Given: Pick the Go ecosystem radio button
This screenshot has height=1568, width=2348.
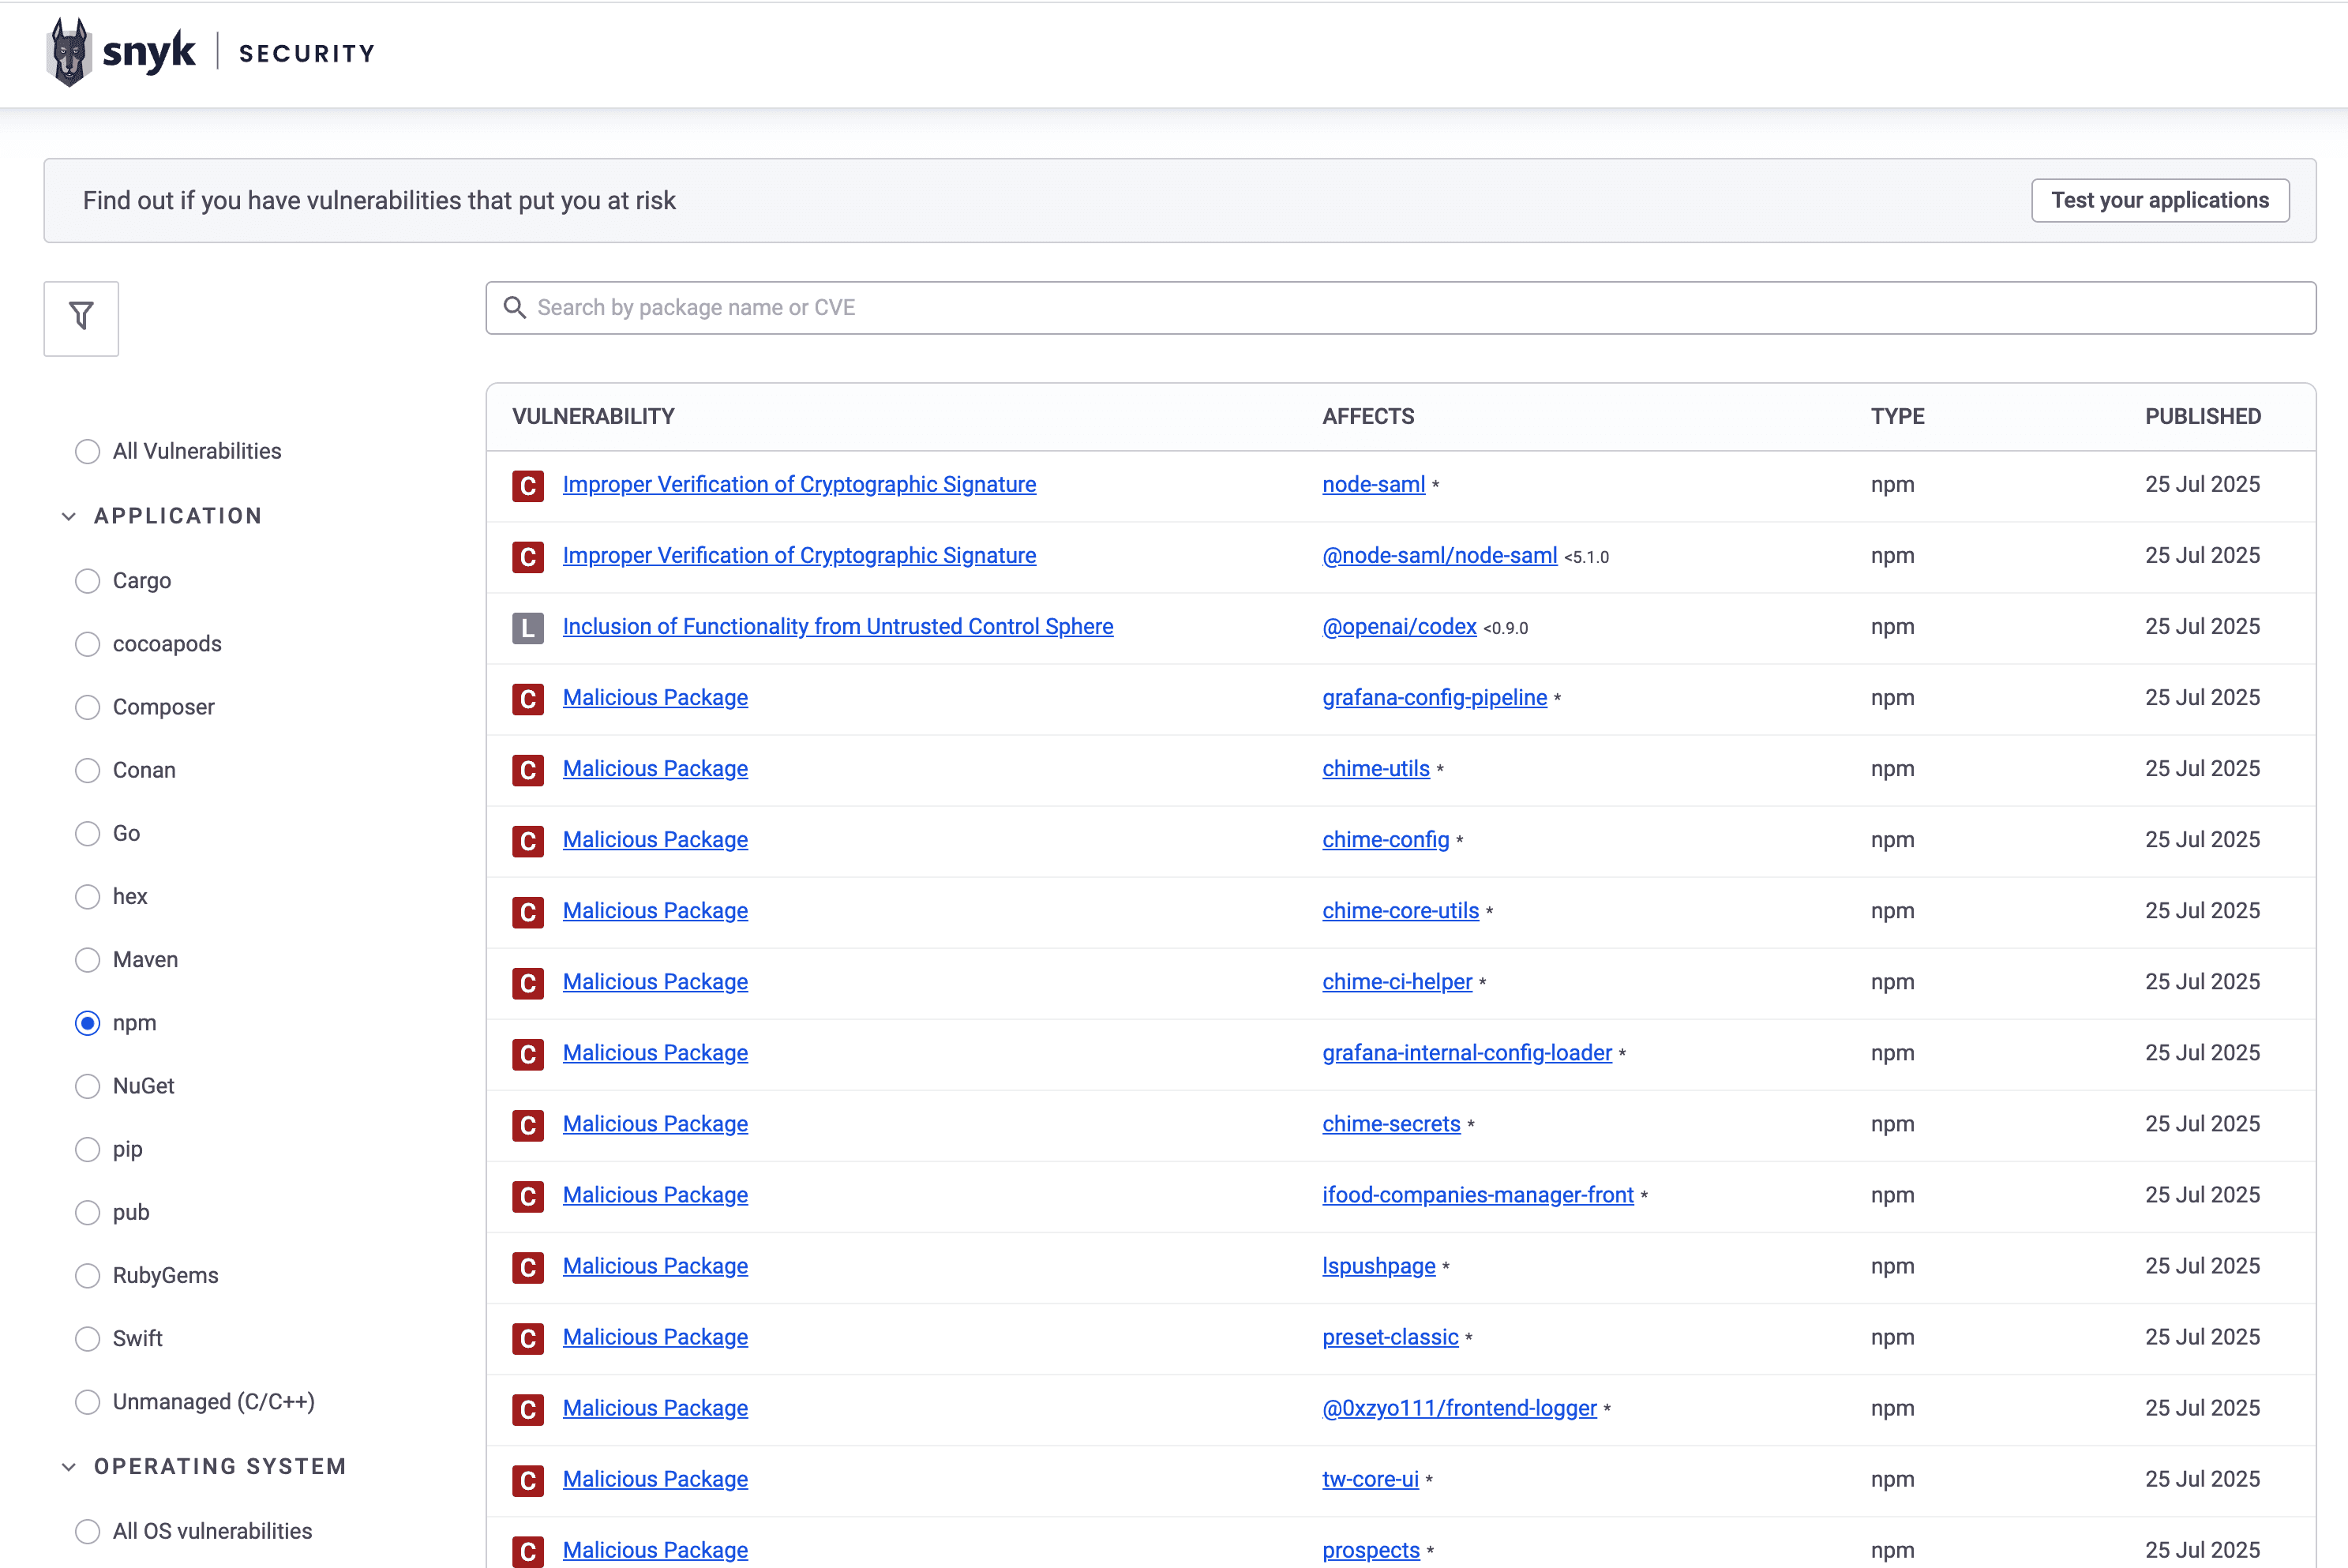Looking at the screenshot, I should (x=88, y=833).
